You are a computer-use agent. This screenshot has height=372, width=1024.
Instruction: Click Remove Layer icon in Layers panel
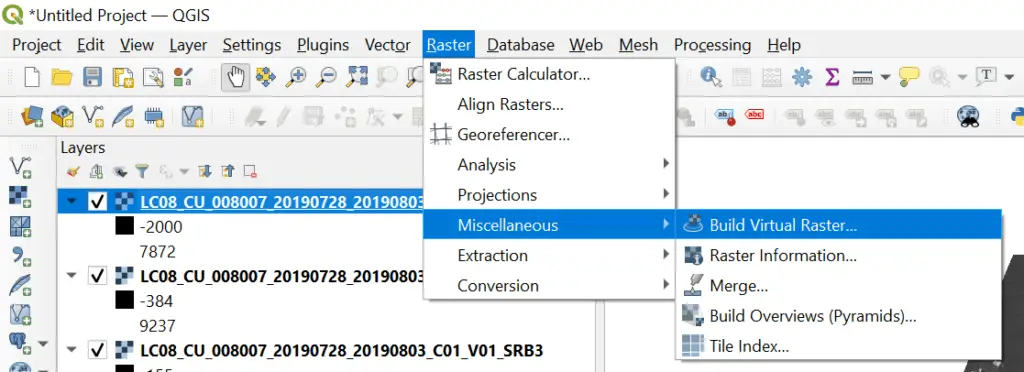[x=249, y=172]
